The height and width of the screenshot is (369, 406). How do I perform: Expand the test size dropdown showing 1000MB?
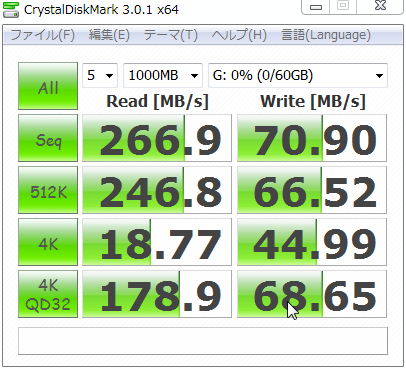click(x=163, y=75)
